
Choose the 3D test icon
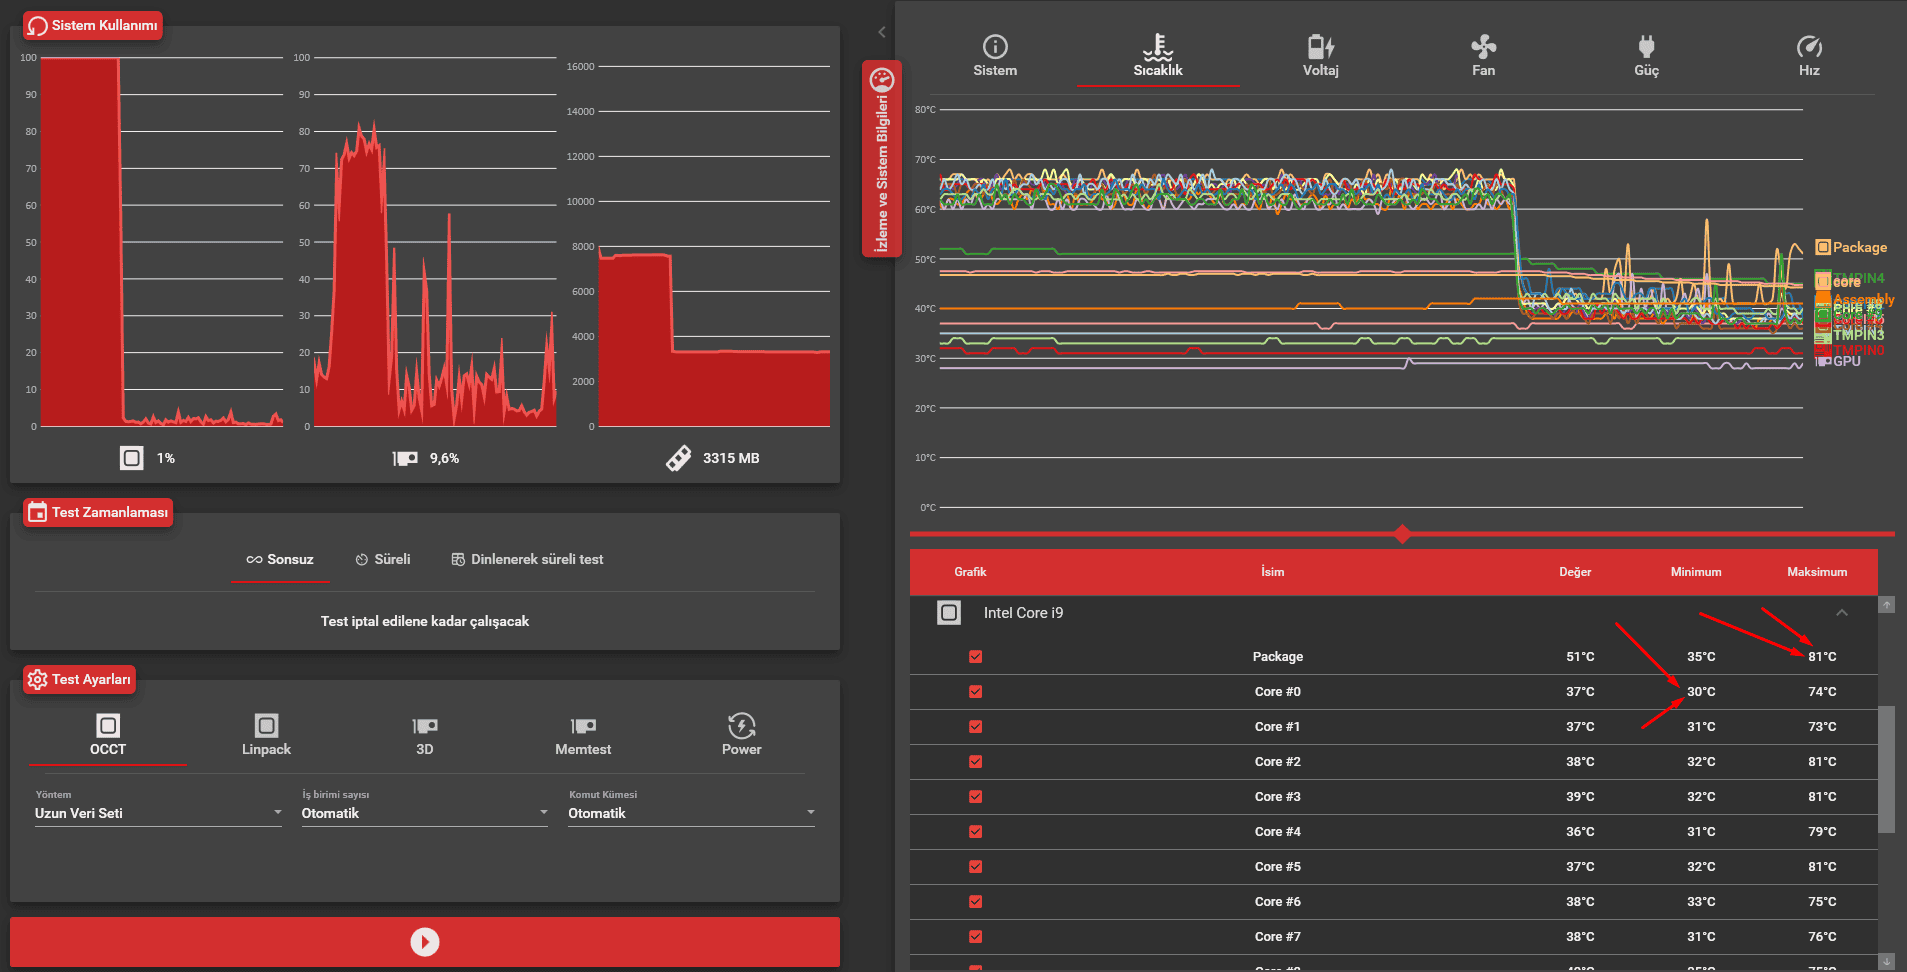click(x=424, y=734)
